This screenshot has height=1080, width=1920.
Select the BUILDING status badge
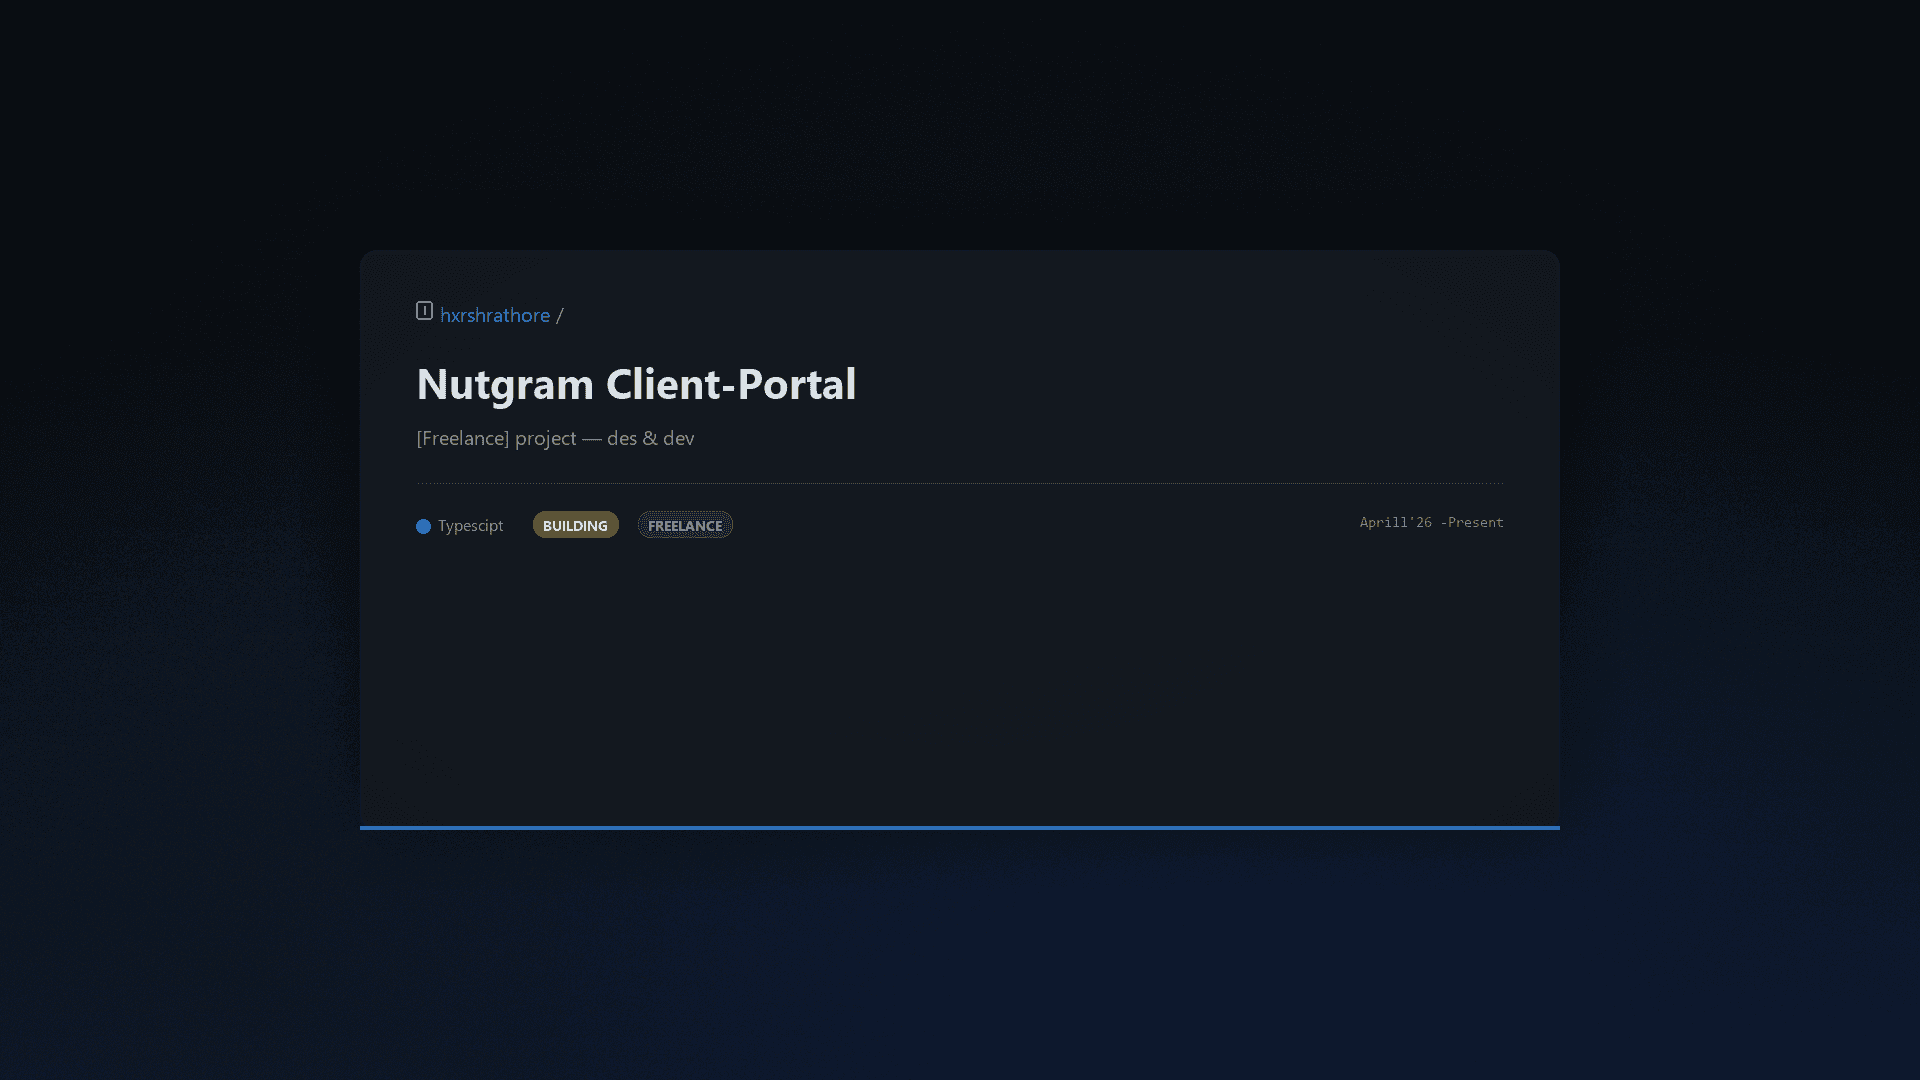[575, 525]
